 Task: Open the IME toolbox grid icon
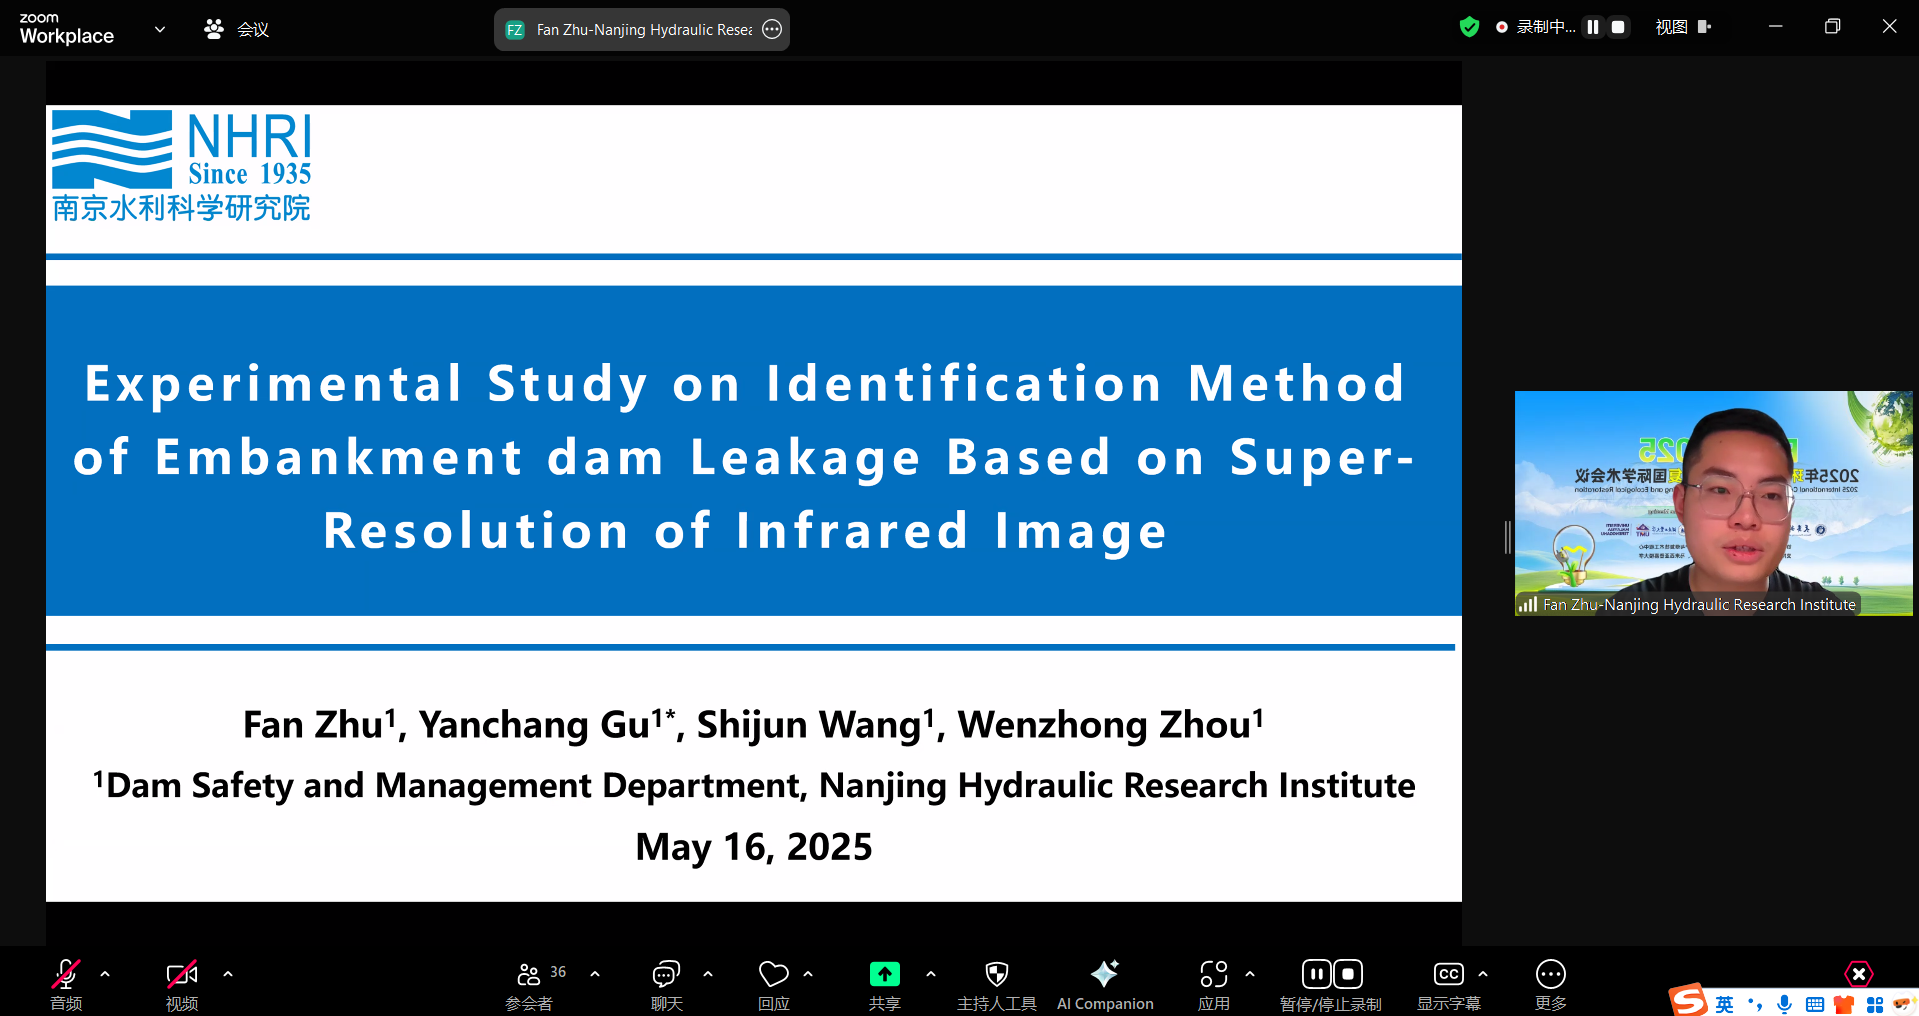pos(1875,1004)
